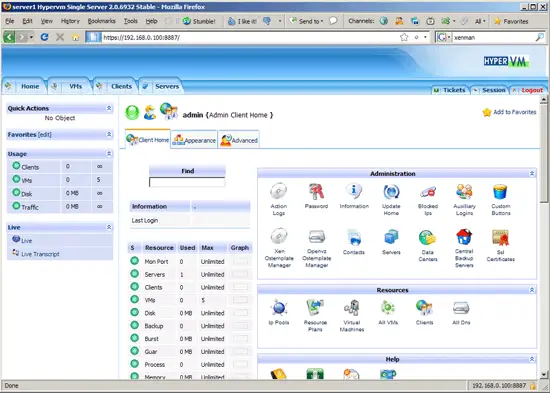Open the History menu
This screenshot has width=550, height=393.
coord(70,21)
